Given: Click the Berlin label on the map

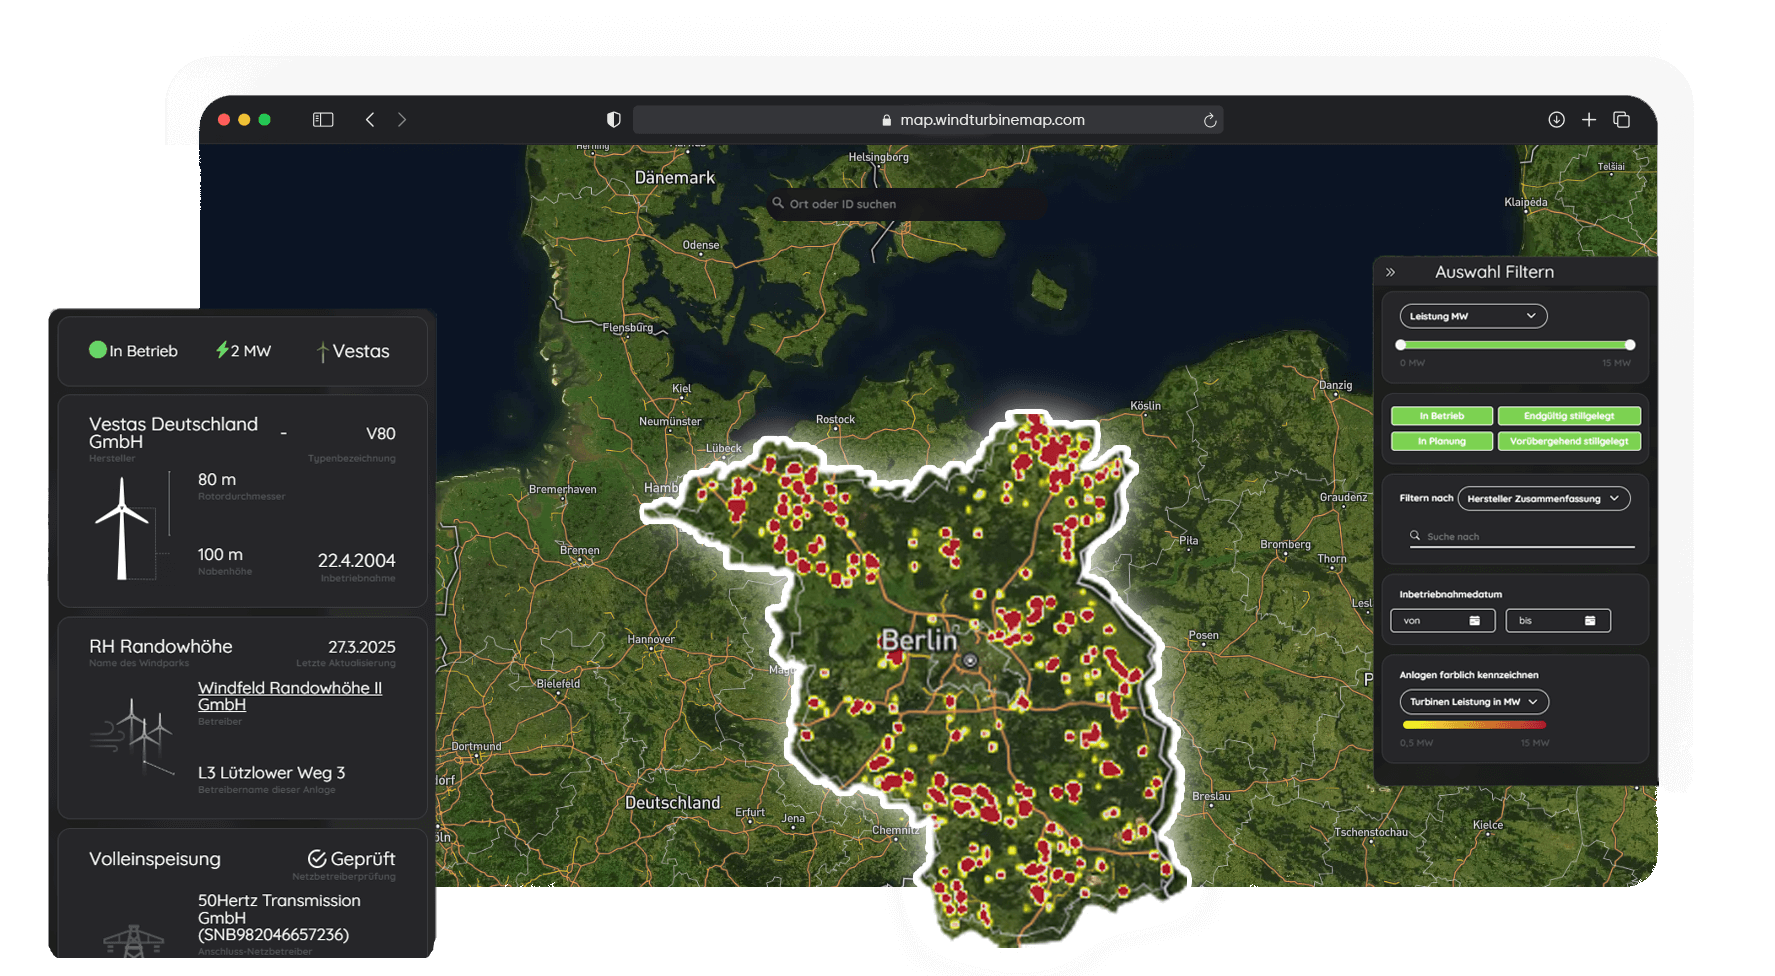Looking at the screenshot, I should (x=919, y=640).
